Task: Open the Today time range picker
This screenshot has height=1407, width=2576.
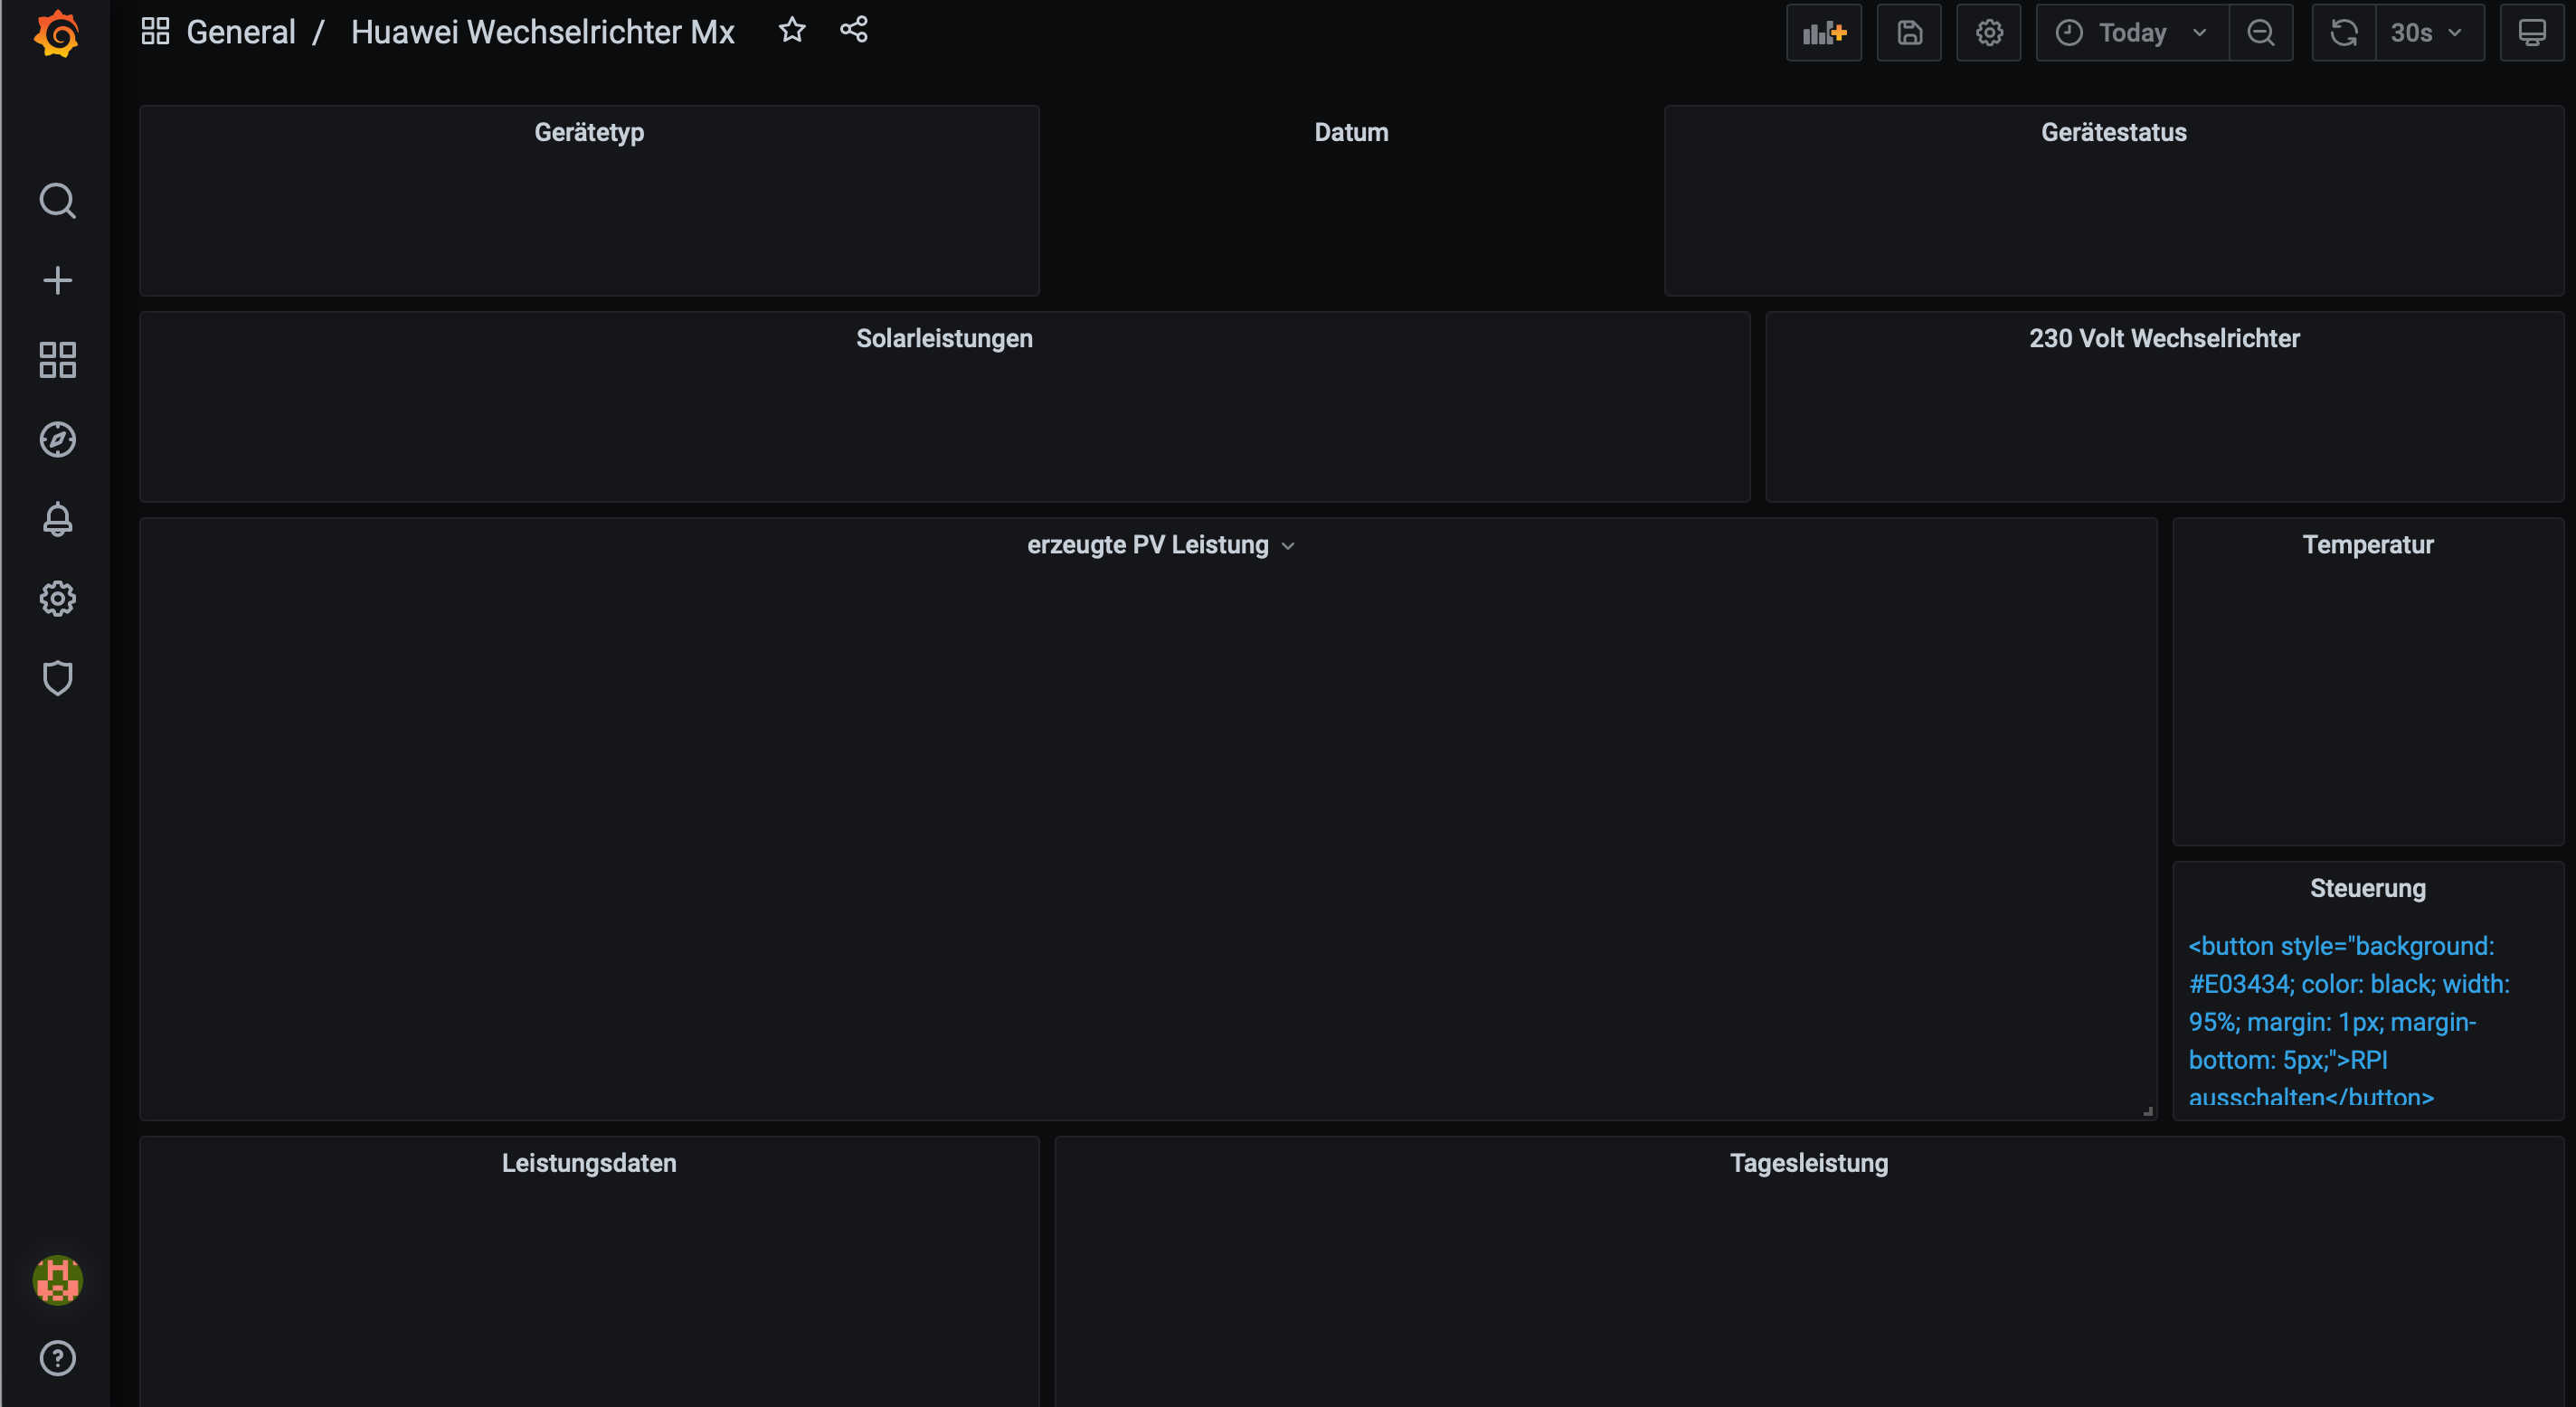Action: pos(2131,33)
